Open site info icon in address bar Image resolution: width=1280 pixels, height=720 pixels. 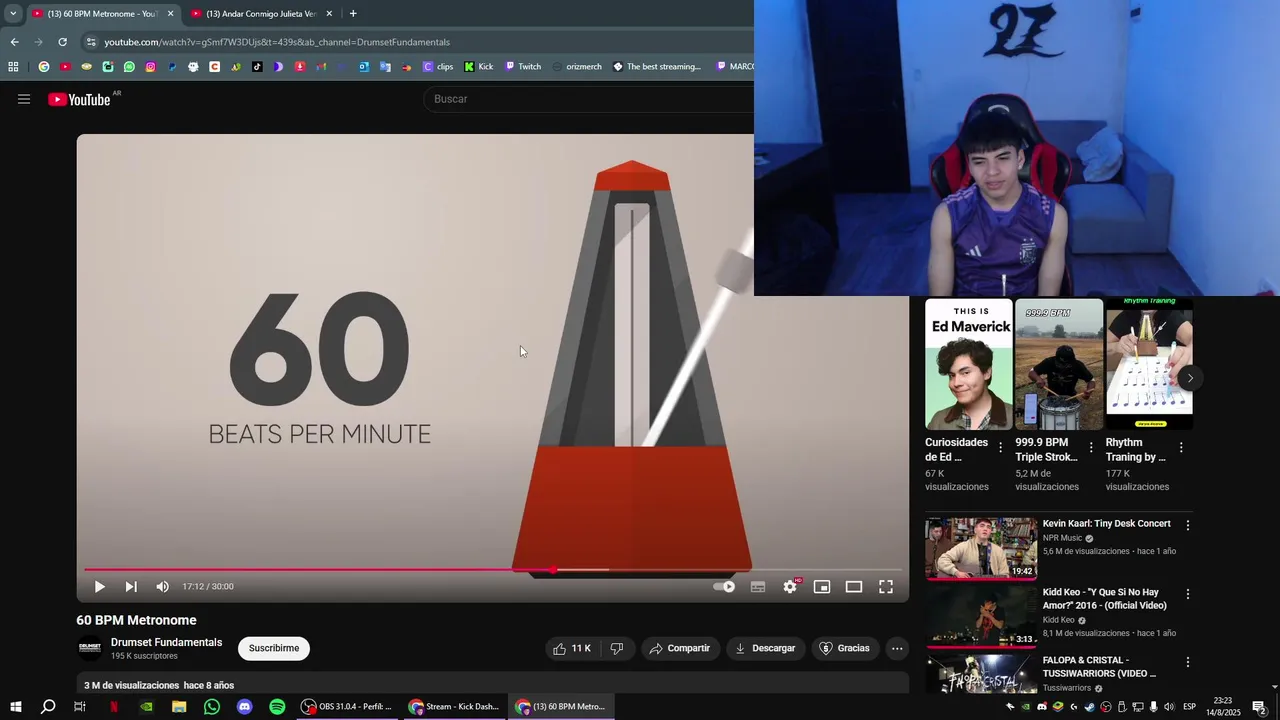(91, 42)
